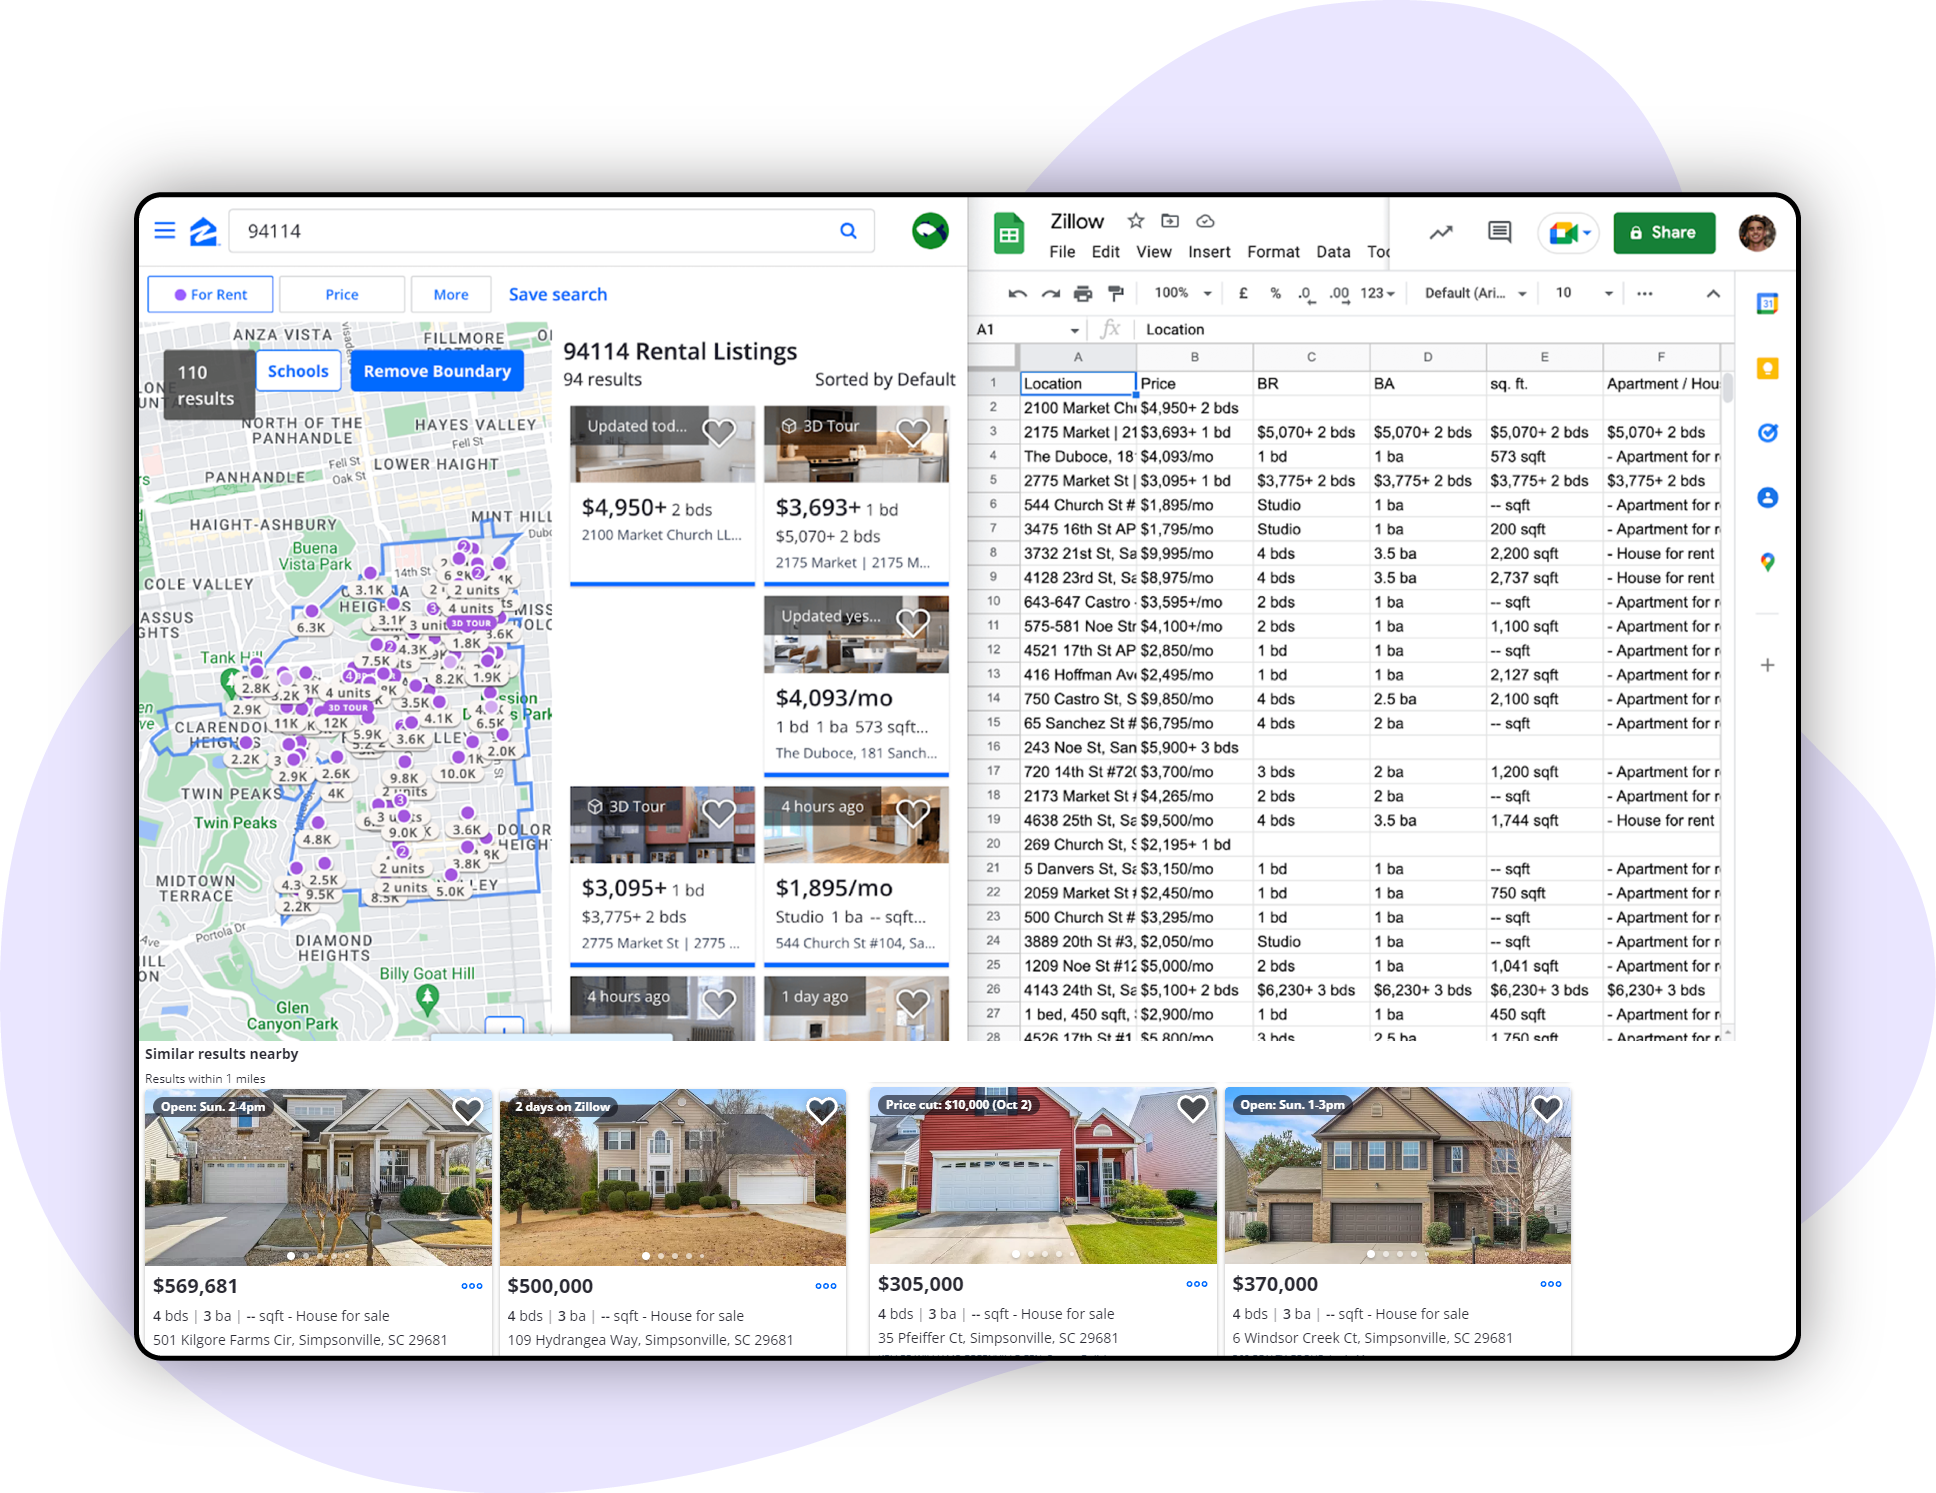
Task: Collapse the Sheets menus with chevron
Action: pyautogui.click(x=1713, y=293)
